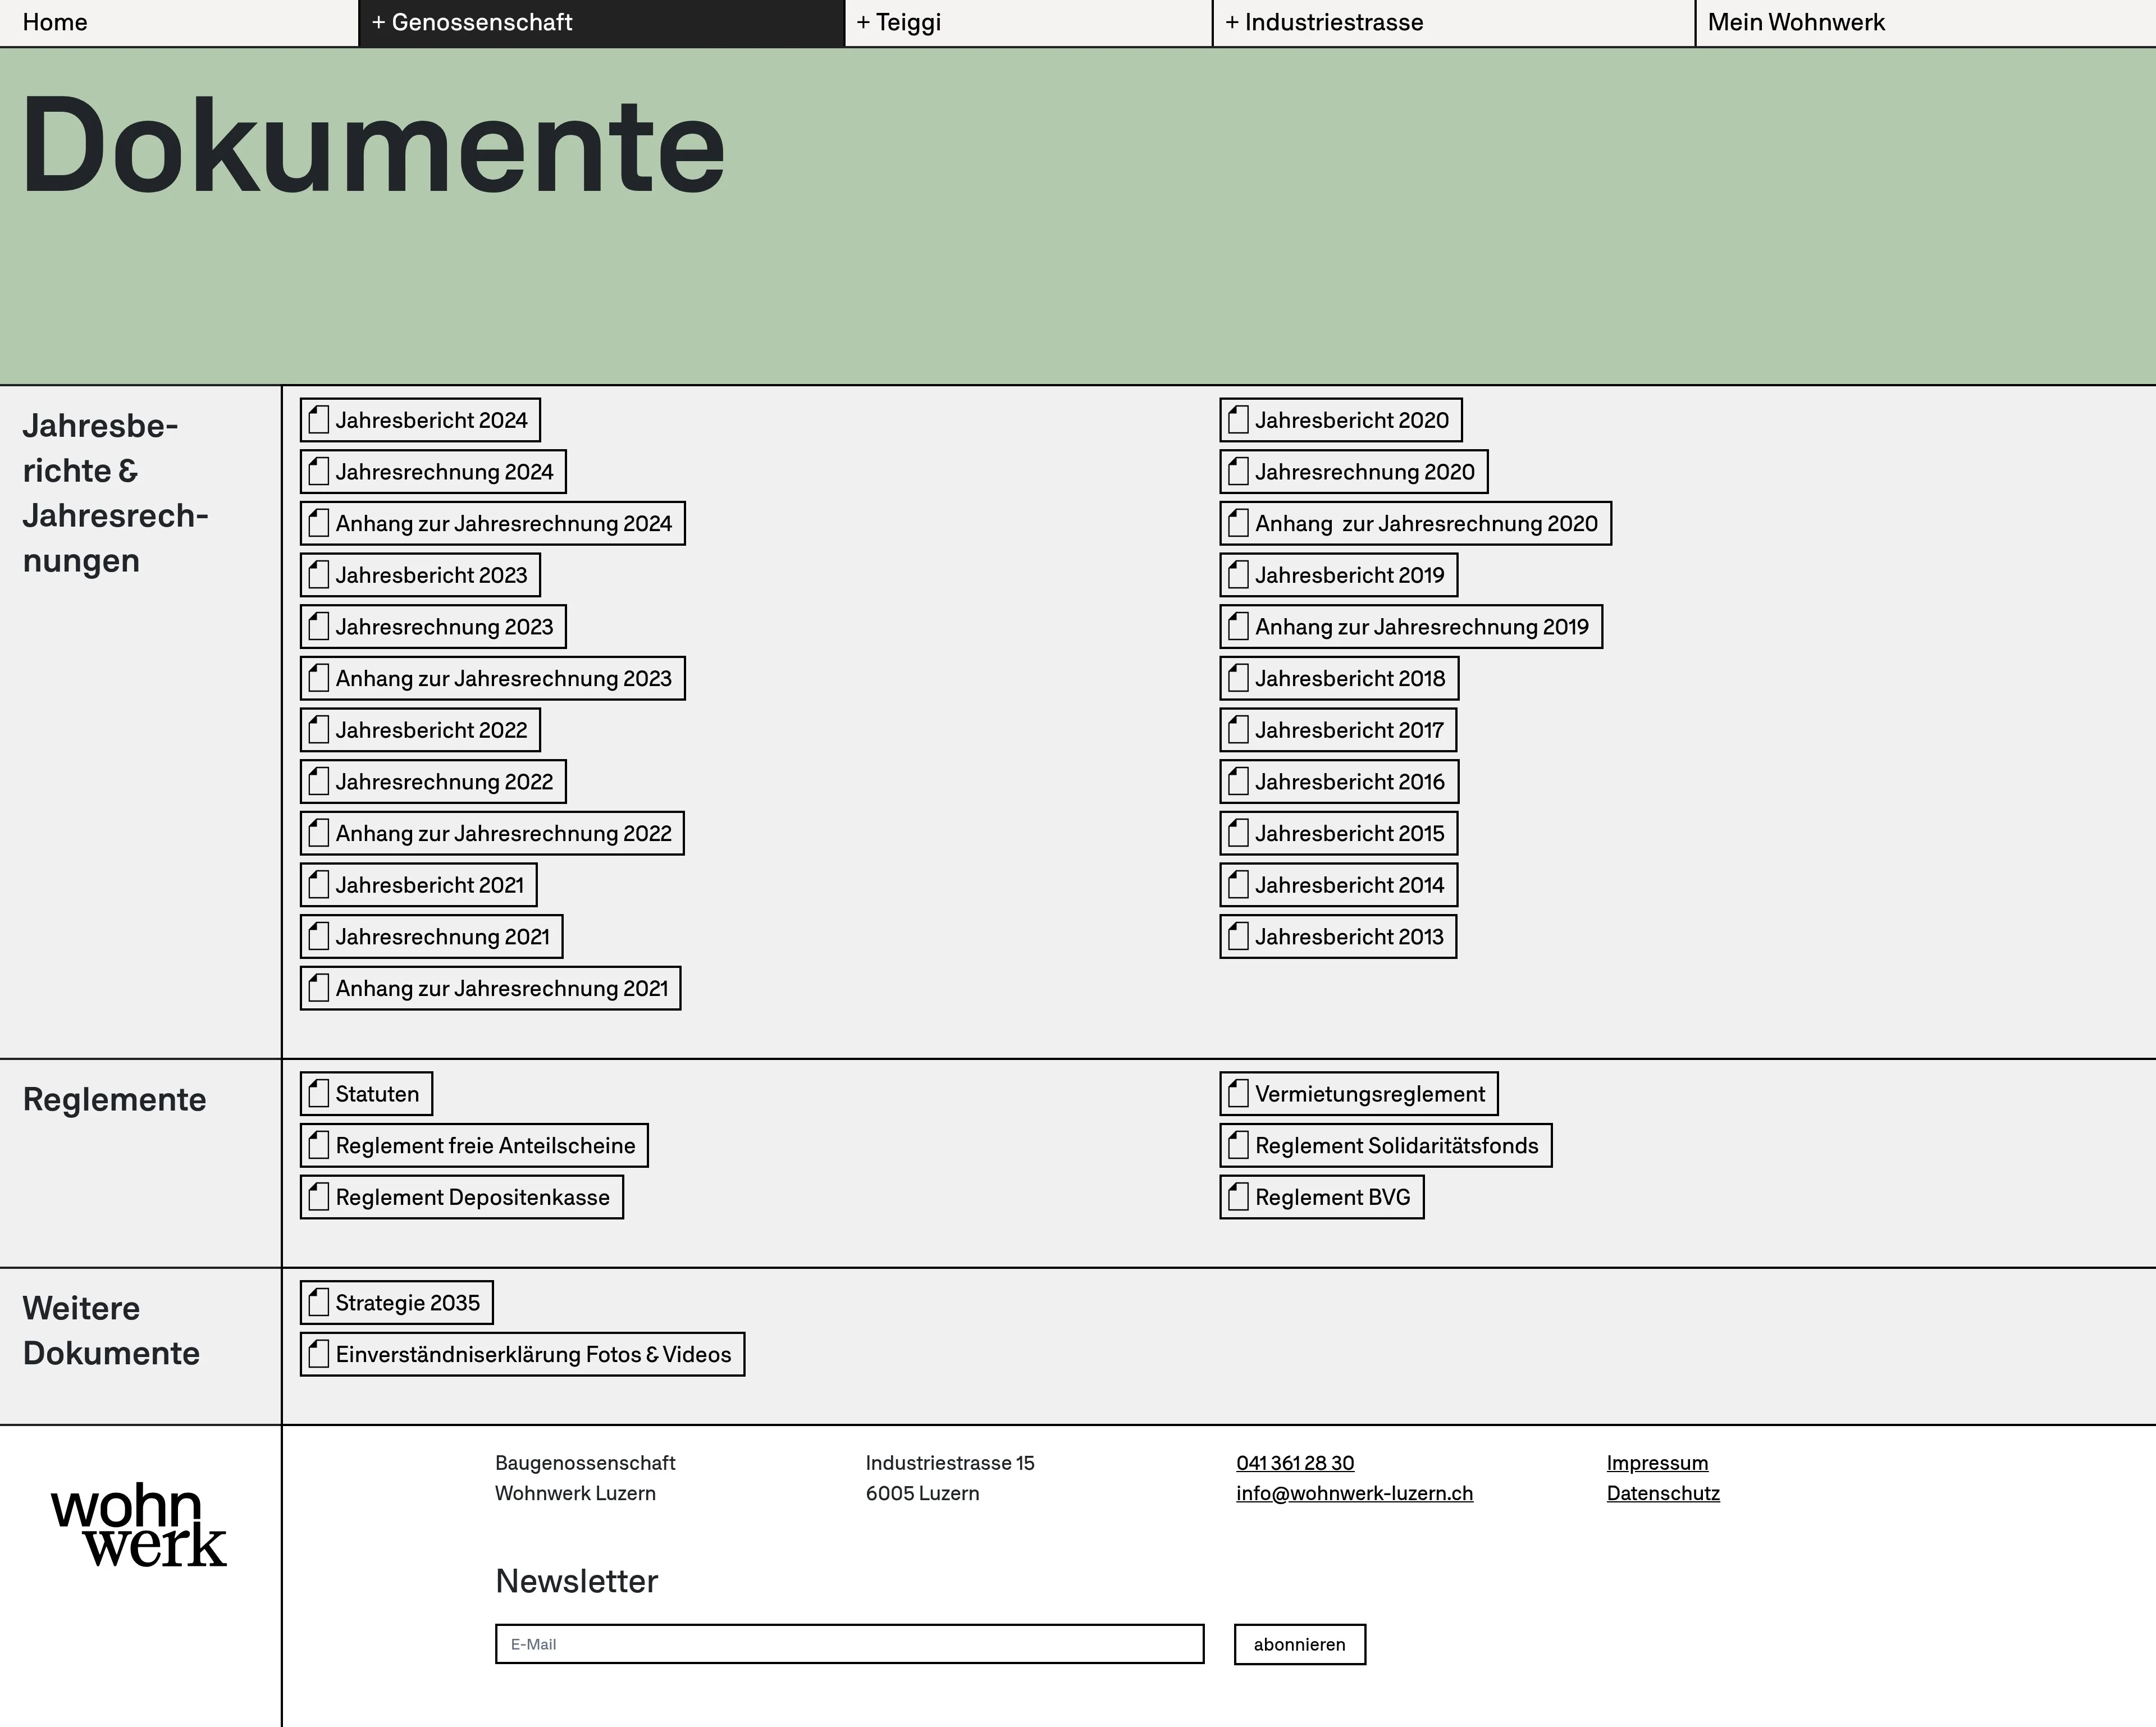The width and height of the screenshot is (2156, 1727).
Task: Expand the Genossenschaft menu
Action: pos(472,22)
